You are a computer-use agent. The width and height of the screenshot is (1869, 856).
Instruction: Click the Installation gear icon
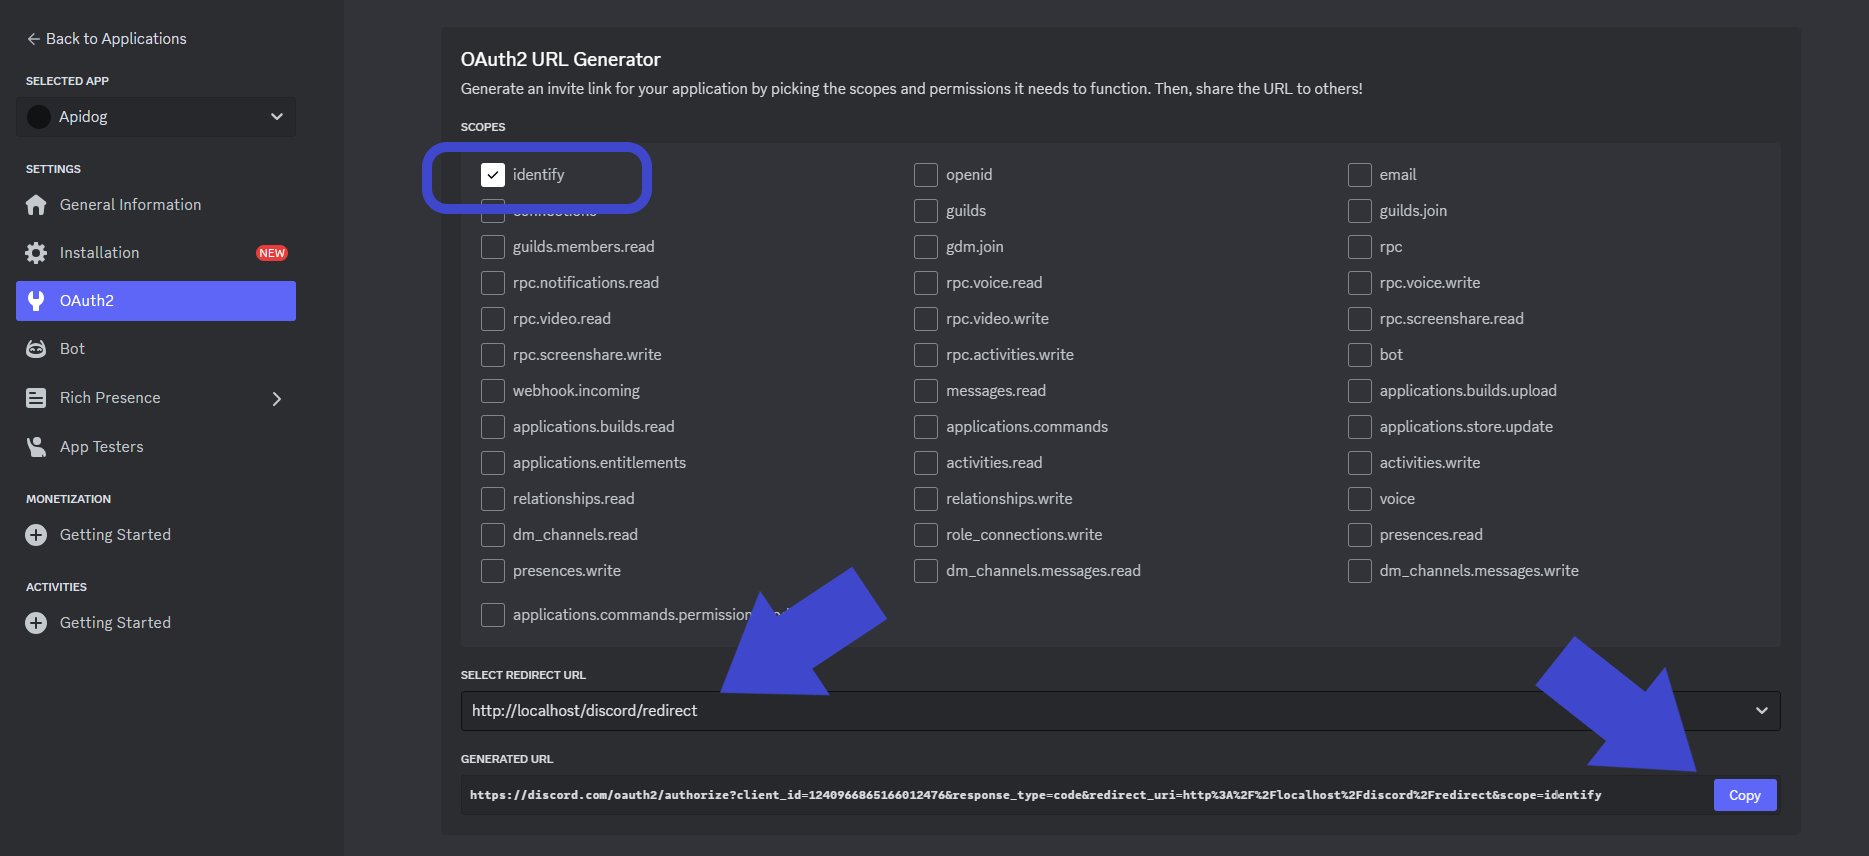pos(36,253)
